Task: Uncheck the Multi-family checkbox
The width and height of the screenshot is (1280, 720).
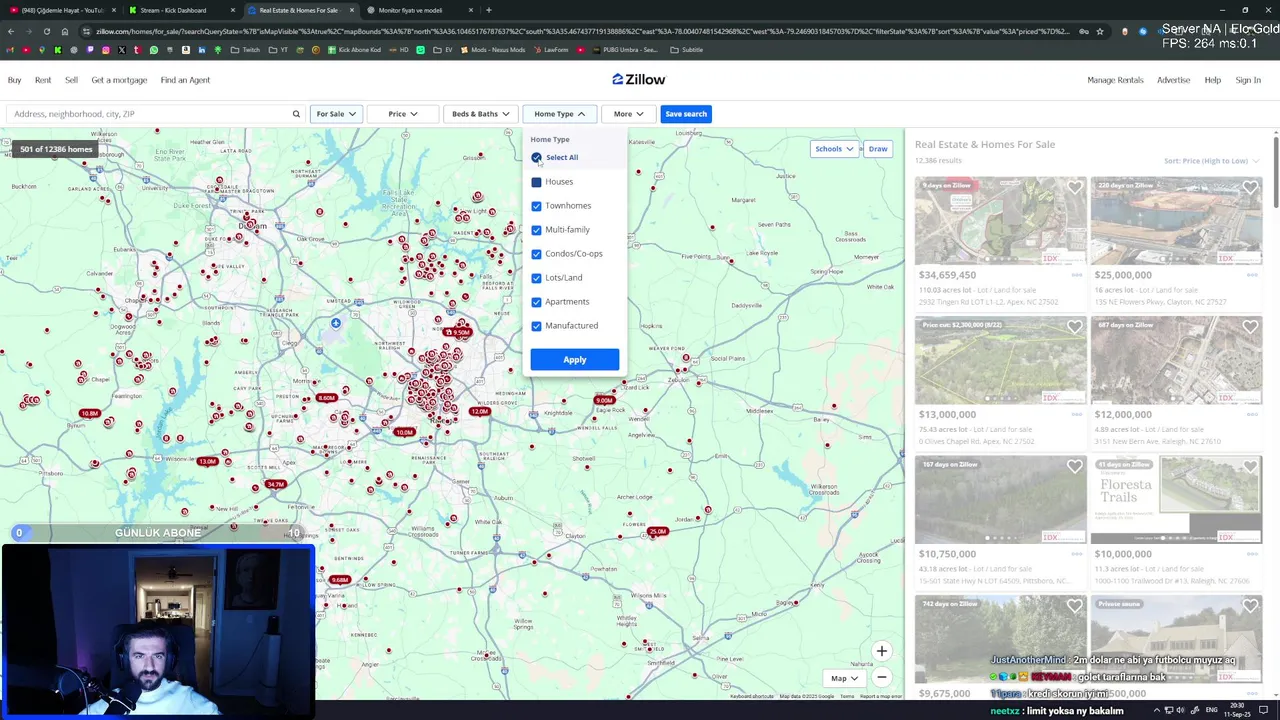Action: 537,230
